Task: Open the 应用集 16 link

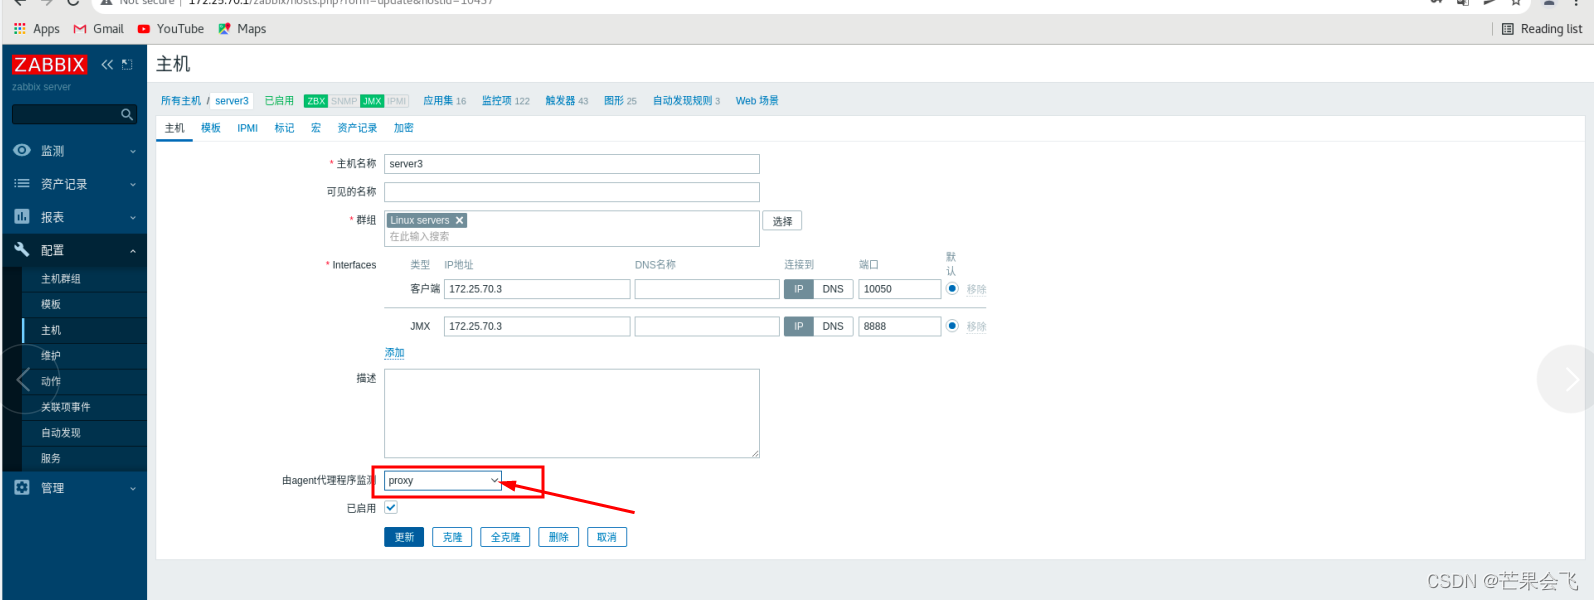Action: click(444, 101)
